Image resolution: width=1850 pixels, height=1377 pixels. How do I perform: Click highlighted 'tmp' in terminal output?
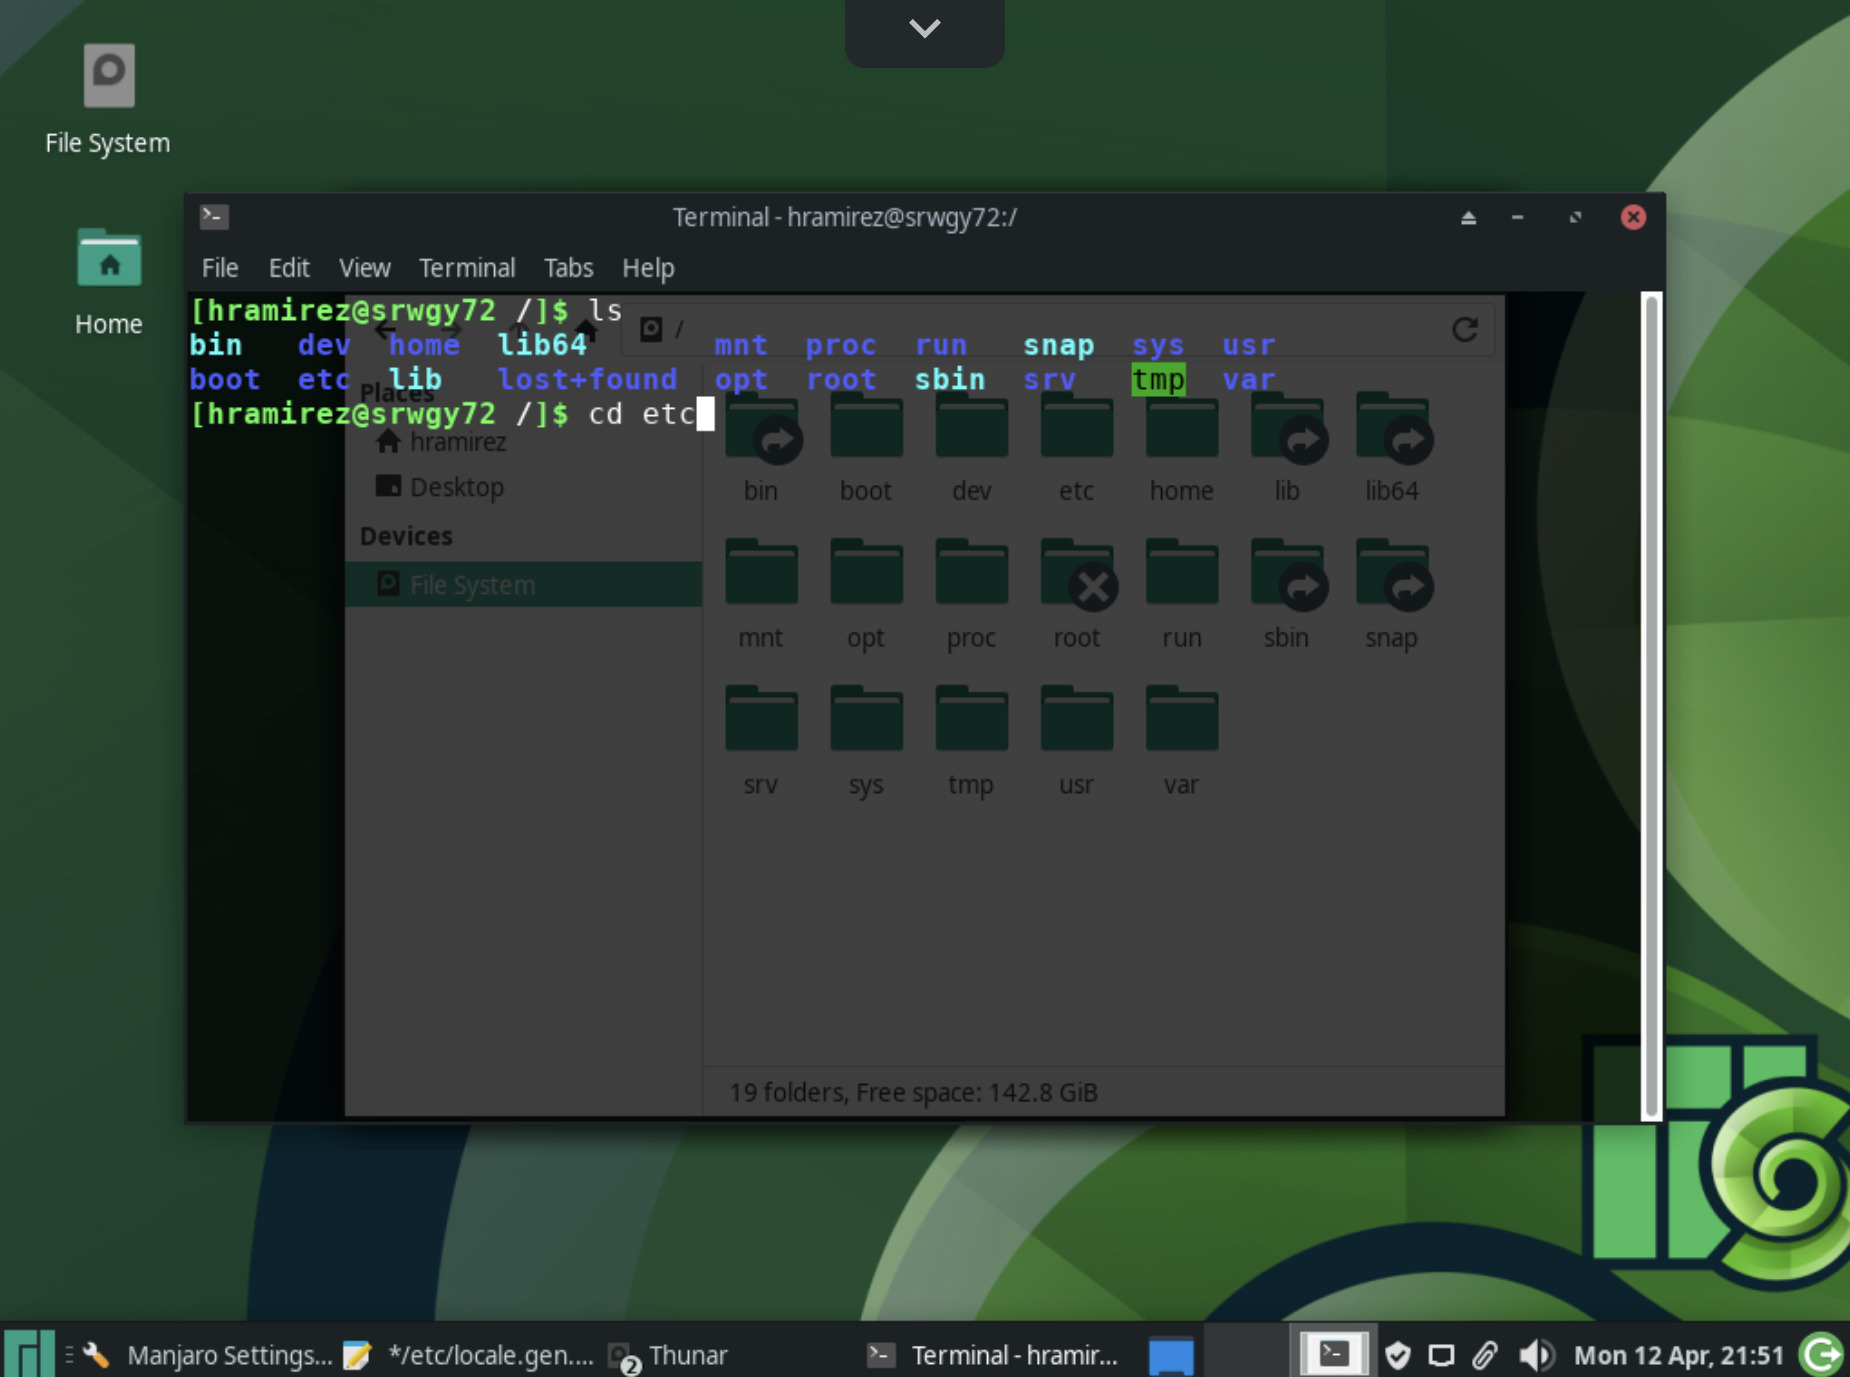(1158, 379)
